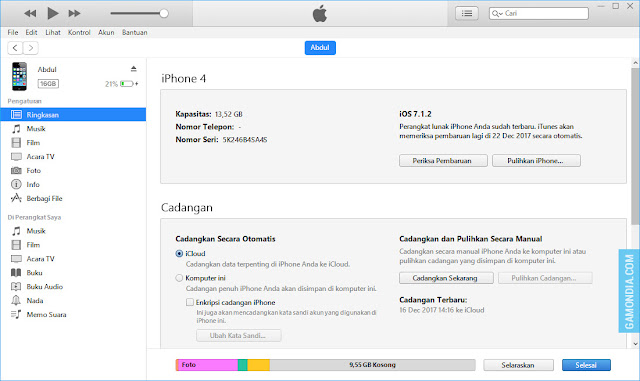Image resolution: width=640 pixels, height=381 pixels.
Task: Click the fast-forward playback button
Action: coord(74,13)
